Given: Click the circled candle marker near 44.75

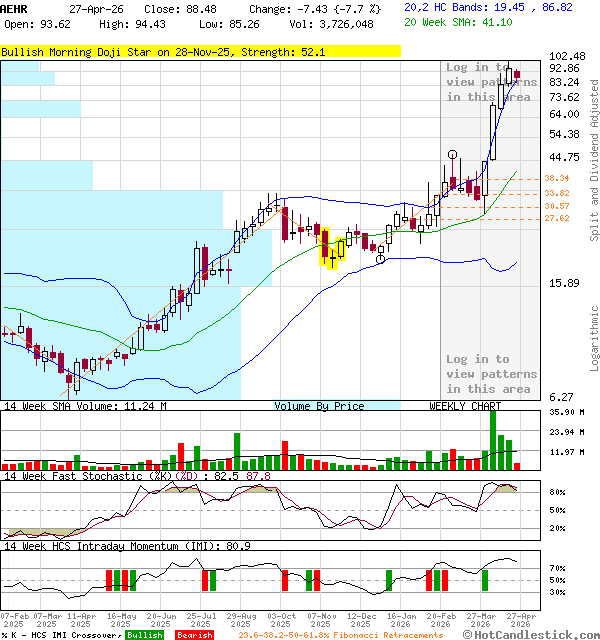Looking at the screenshot, I should [x=453, y=155].
